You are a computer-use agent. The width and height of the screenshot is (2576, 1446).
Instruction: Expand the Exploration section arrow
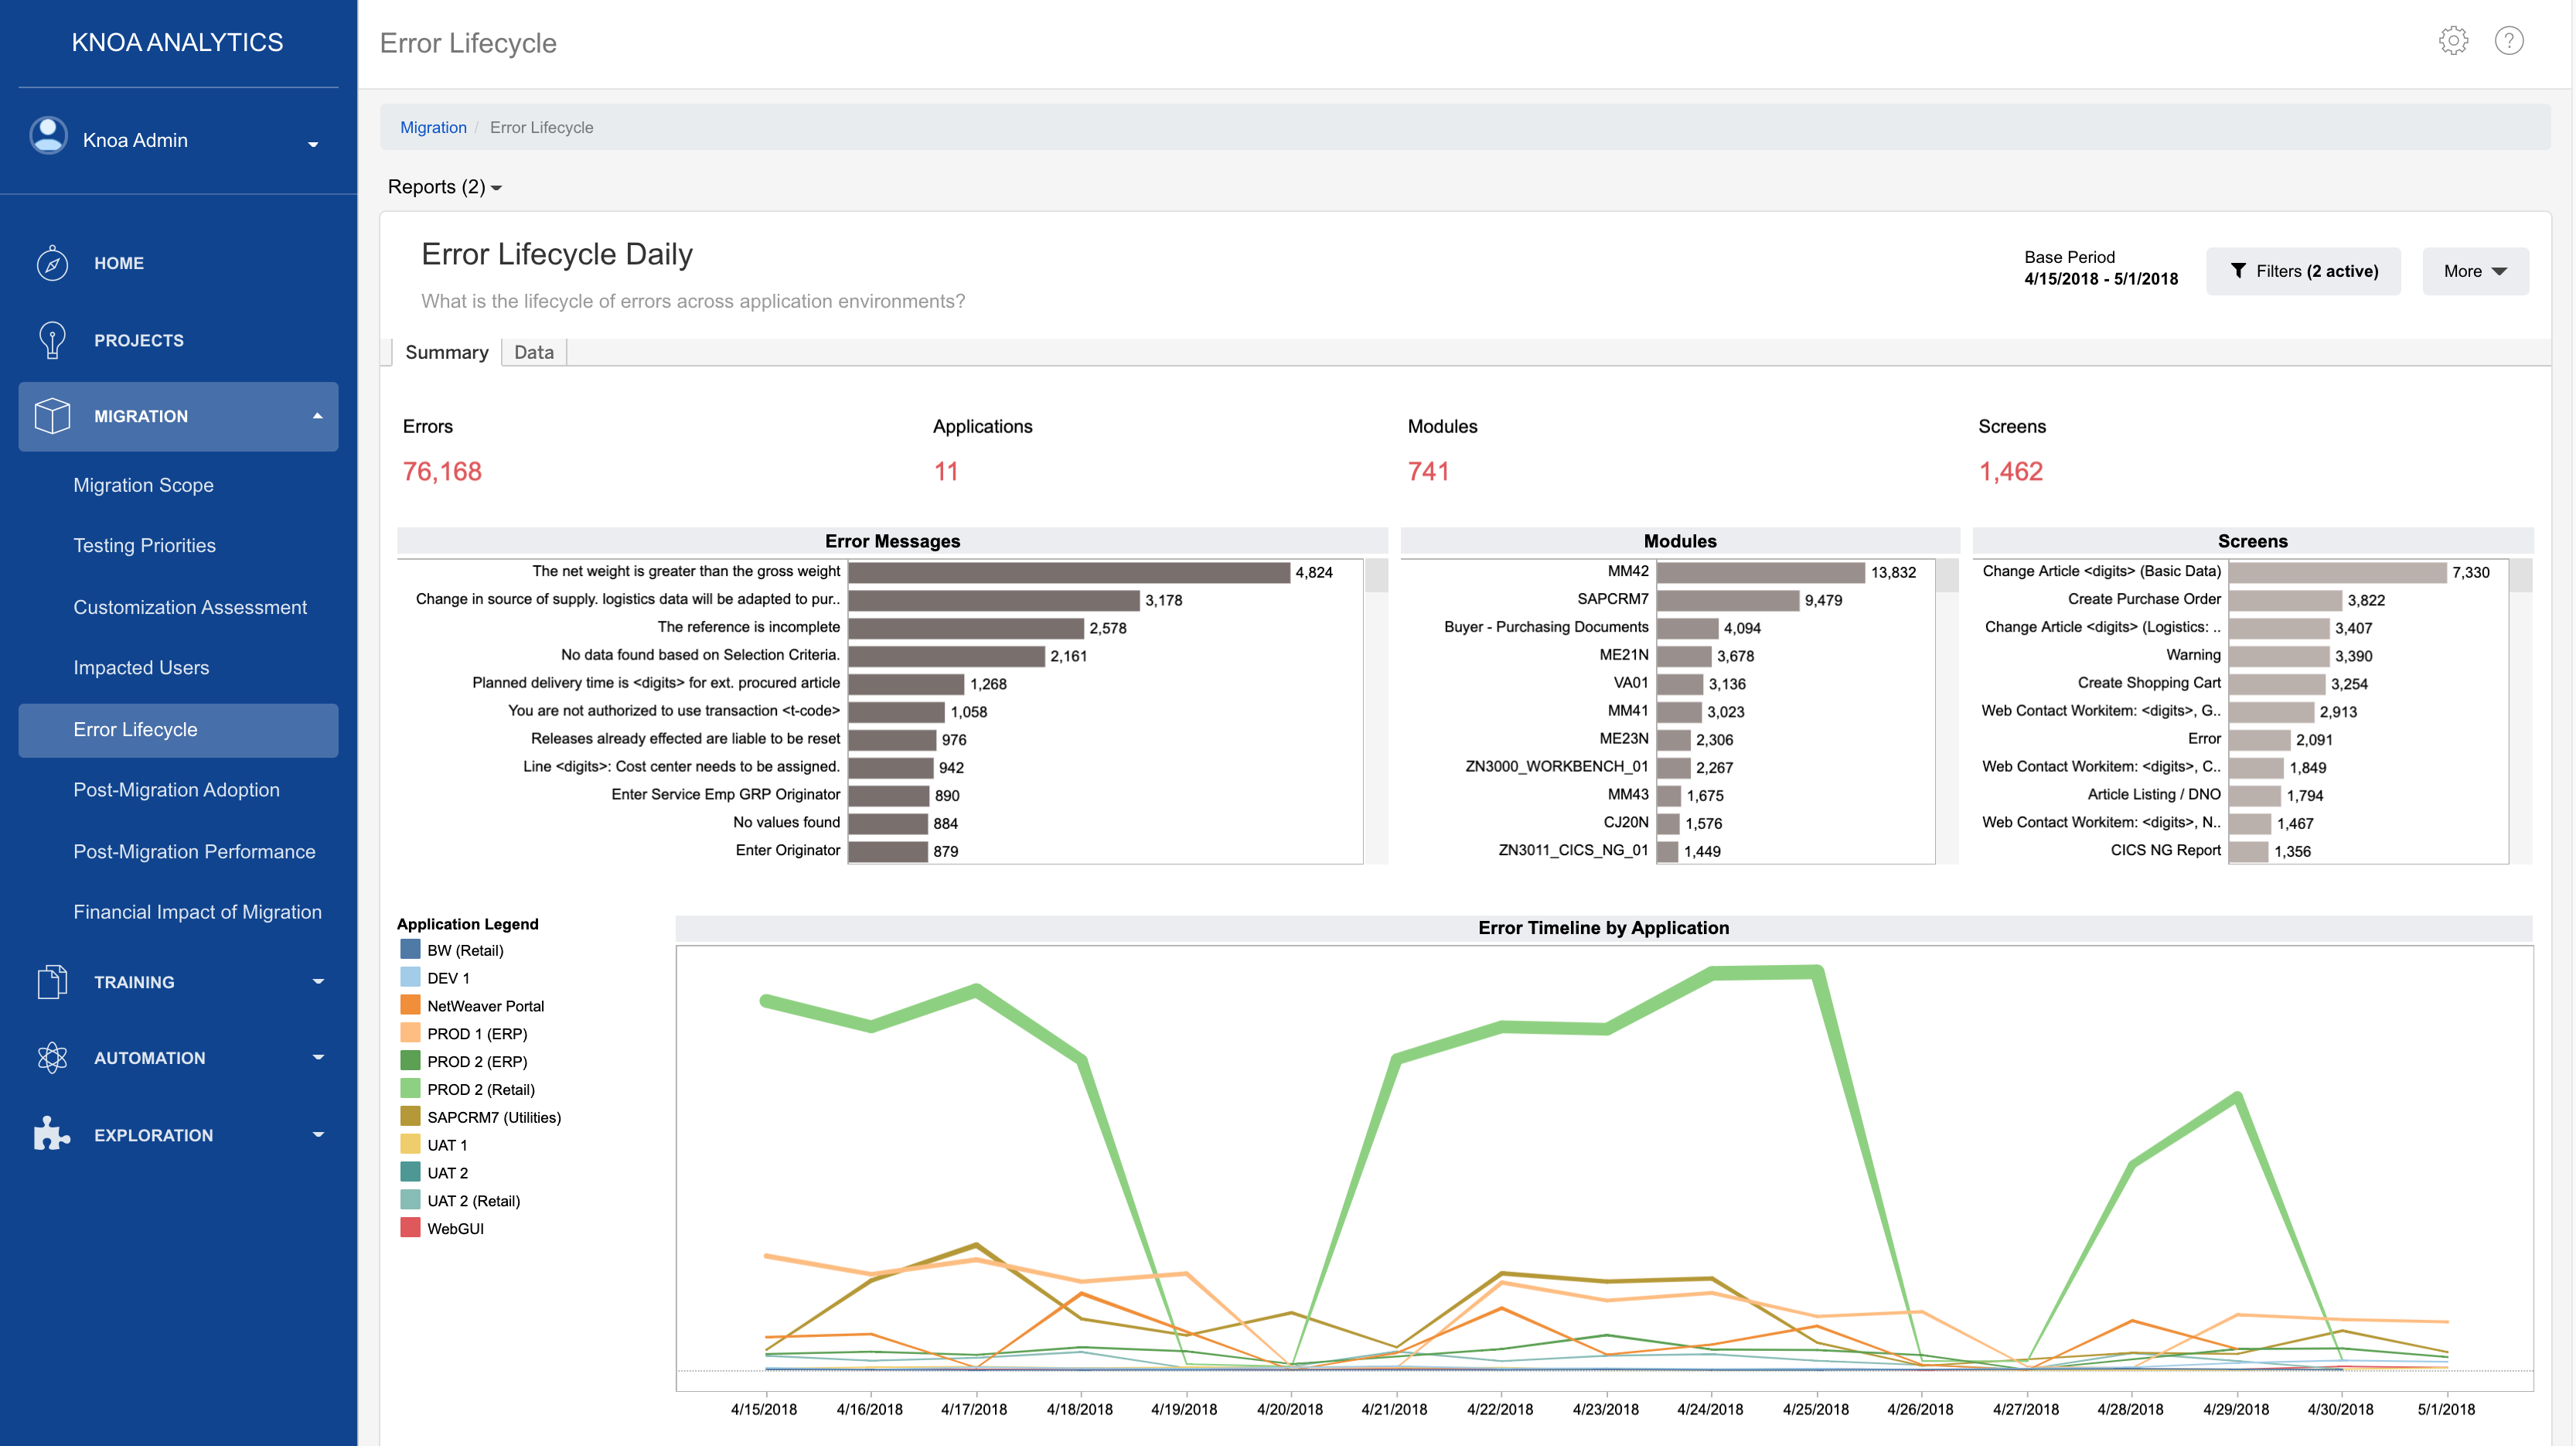point(318,1134)
